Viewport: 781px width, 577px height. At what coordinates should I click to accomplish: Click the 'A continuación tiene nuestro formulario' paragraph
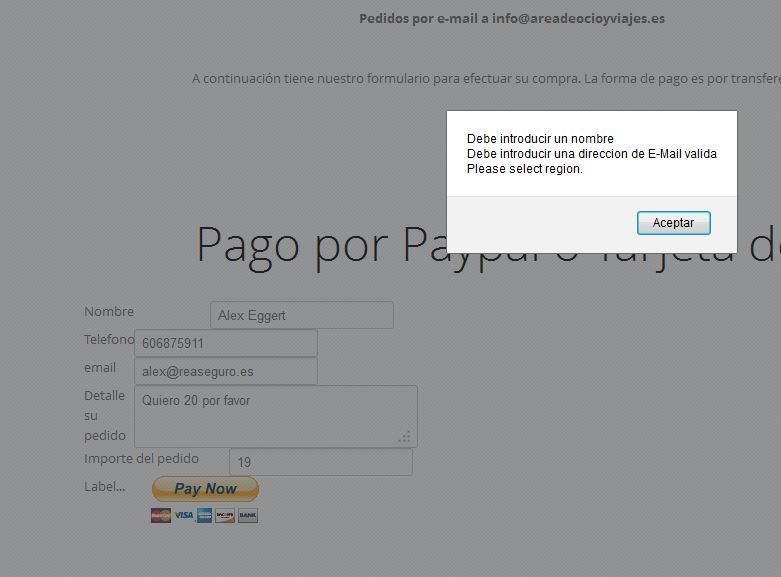pyautogui.click(x=486, y=79)
